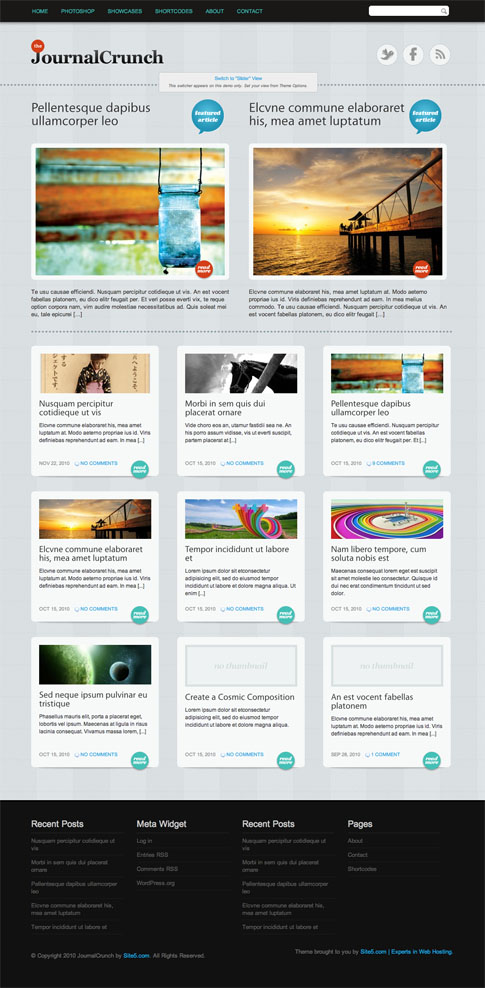Open the Photoshop menu item
The height and width of the screenshot is (988, 485).
pyautogui.click(x=77, y=11)
